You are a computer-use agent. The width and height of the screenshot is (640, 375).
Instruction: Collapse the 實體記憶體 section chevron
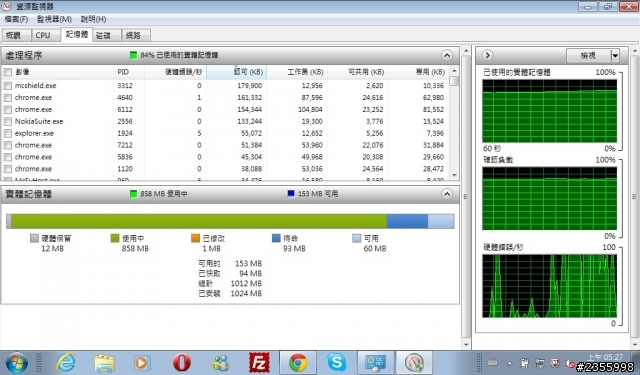click(x=447, y=194)
